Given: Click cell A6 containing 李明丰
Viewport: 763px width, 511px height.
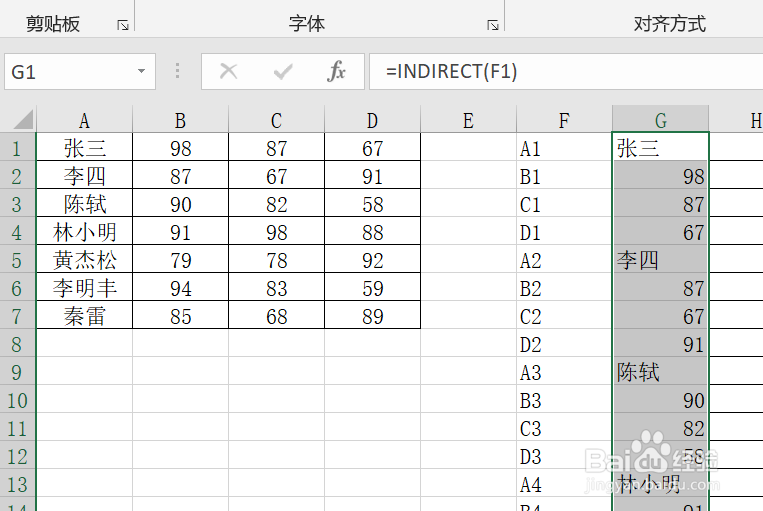Looking at the screenshot, I should point(84,287).
